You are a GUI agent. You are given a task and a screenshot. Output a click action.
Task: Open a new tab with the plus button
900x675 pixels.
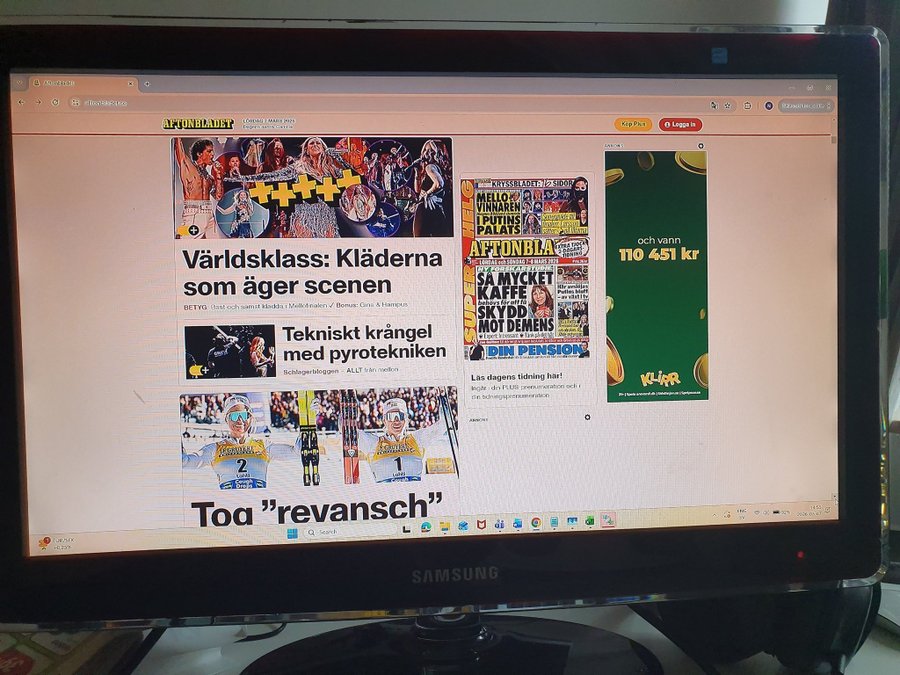coord(146,82)
